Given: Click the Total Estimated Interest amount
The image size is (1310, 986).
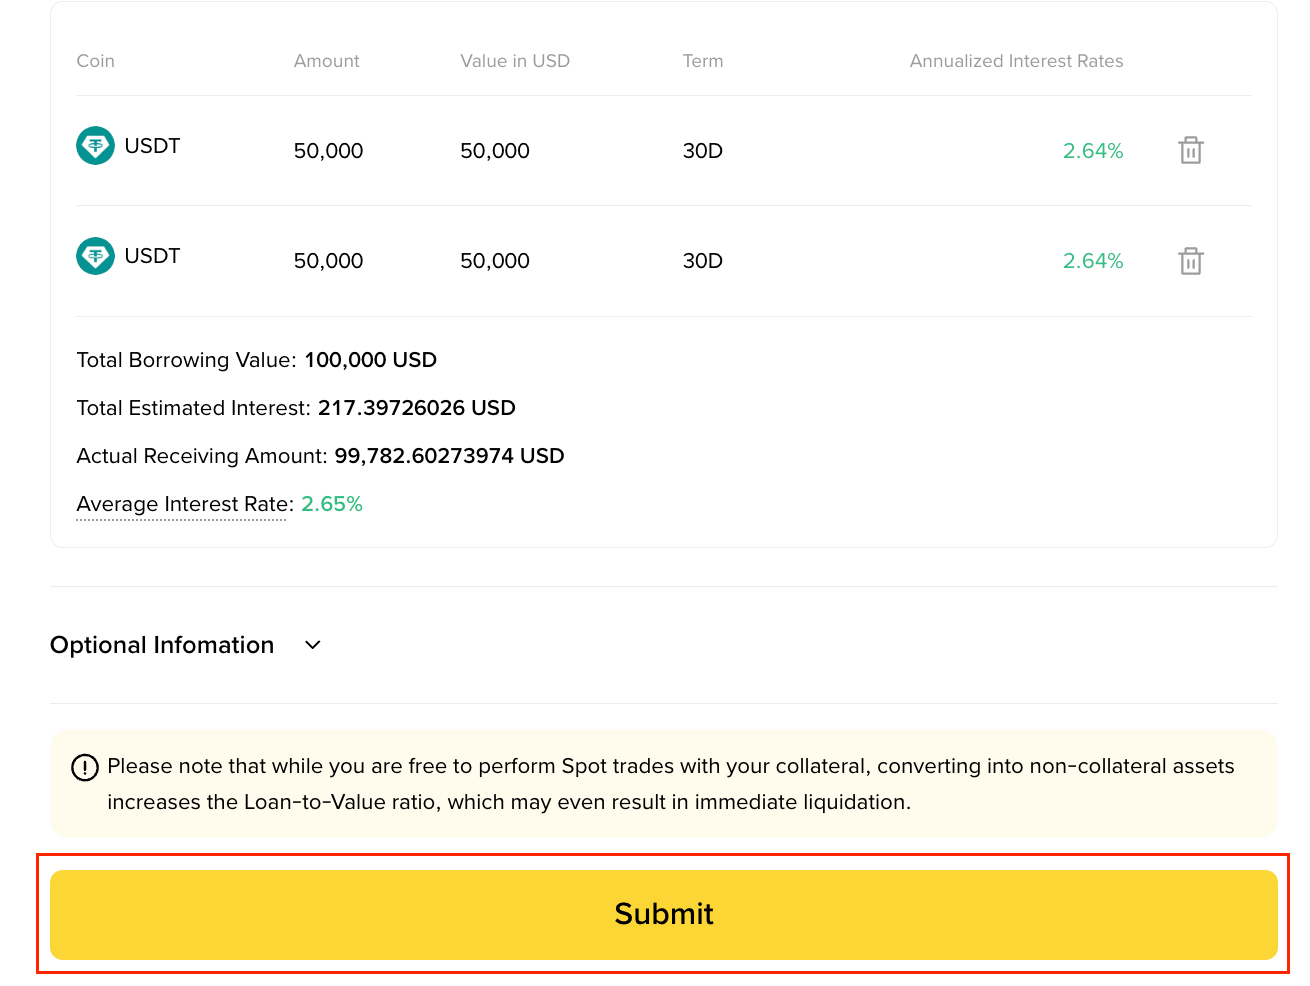Looking at the screenshot, I should pos(417,408).
